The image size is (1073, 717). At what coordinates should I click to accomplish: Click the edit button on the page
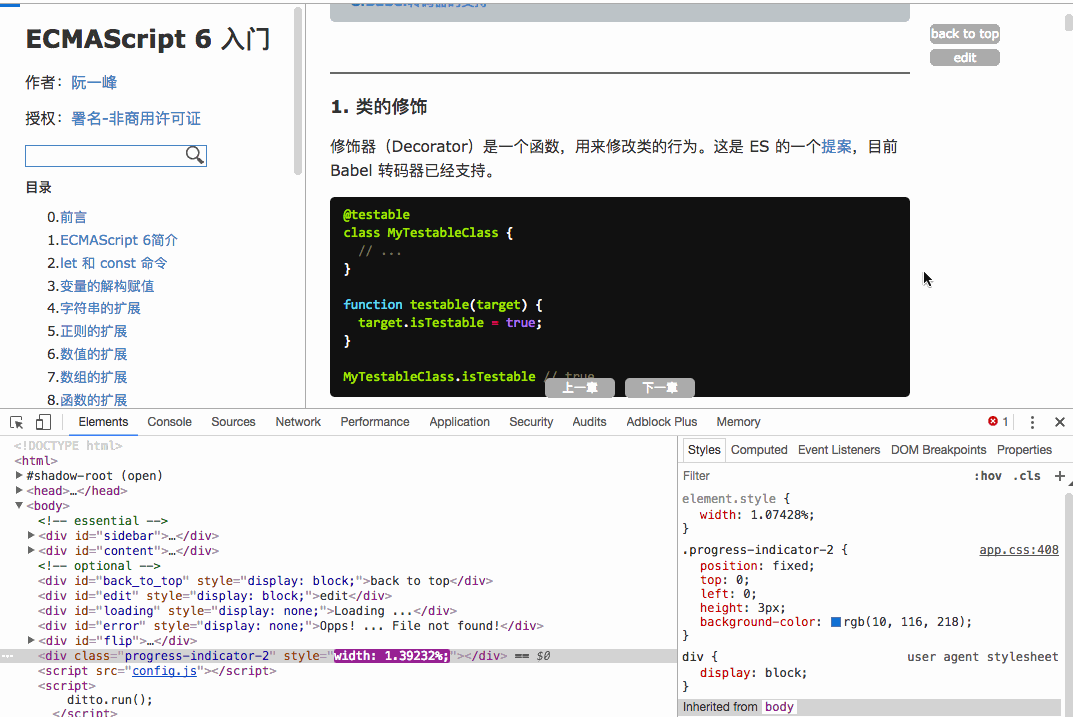point(965,57)
